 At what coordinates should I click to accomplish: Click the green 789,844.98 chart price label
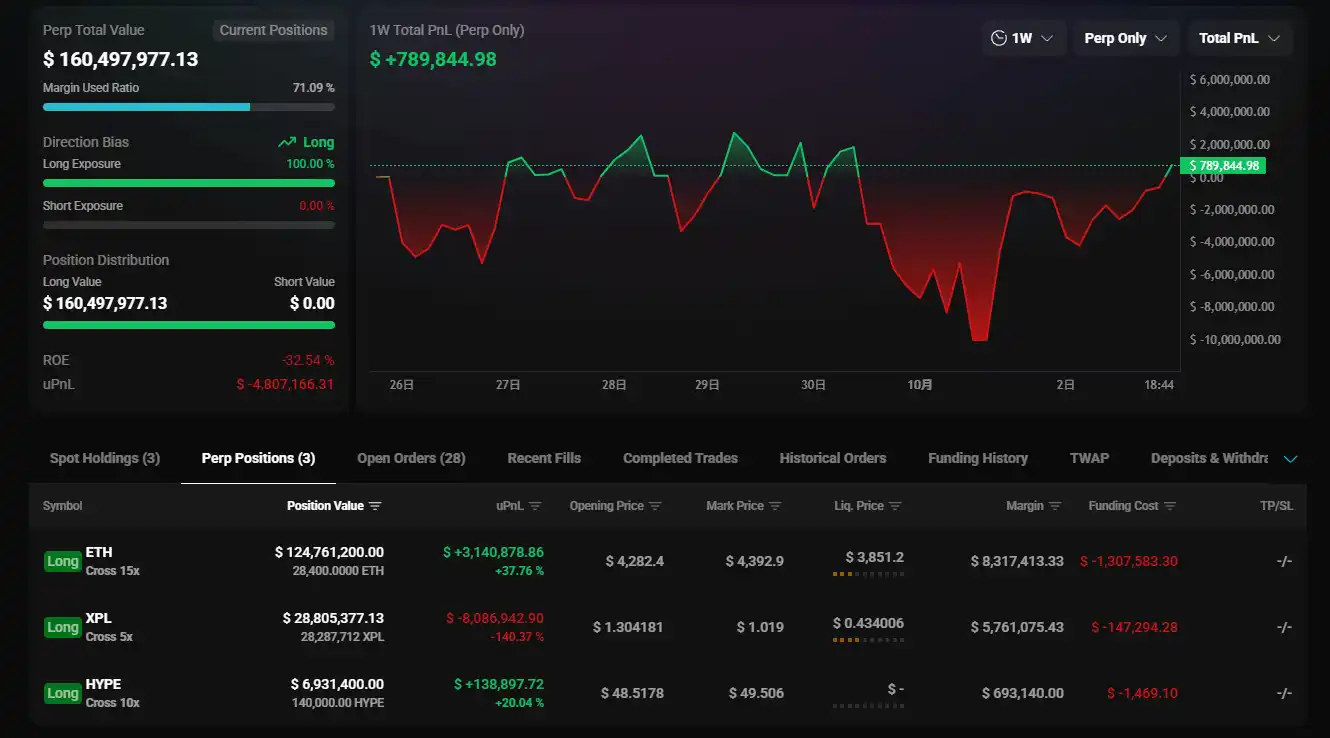point(1222,166)
